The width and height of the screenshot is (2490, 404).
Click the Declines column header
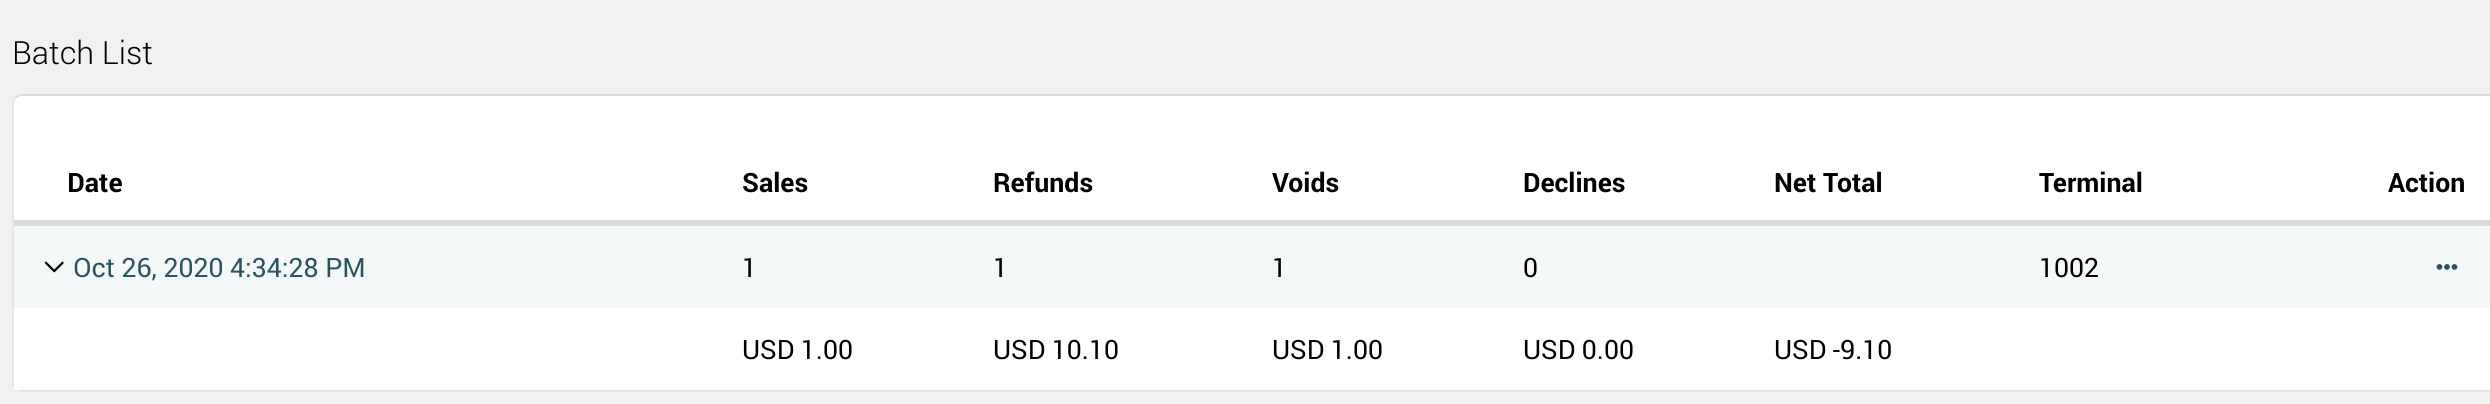click(x=1573, y=183)
